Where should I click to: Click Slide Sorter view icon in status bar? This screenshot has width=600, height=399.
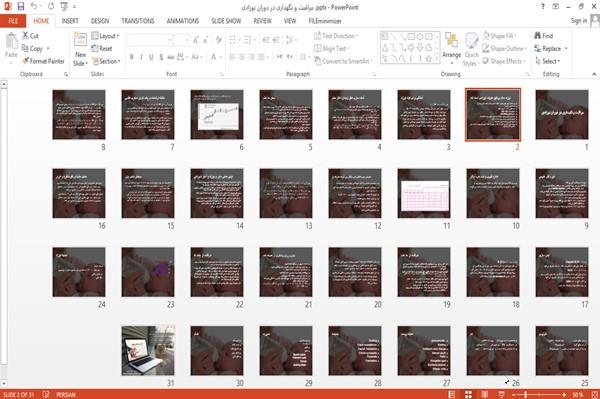pos(468,394)
